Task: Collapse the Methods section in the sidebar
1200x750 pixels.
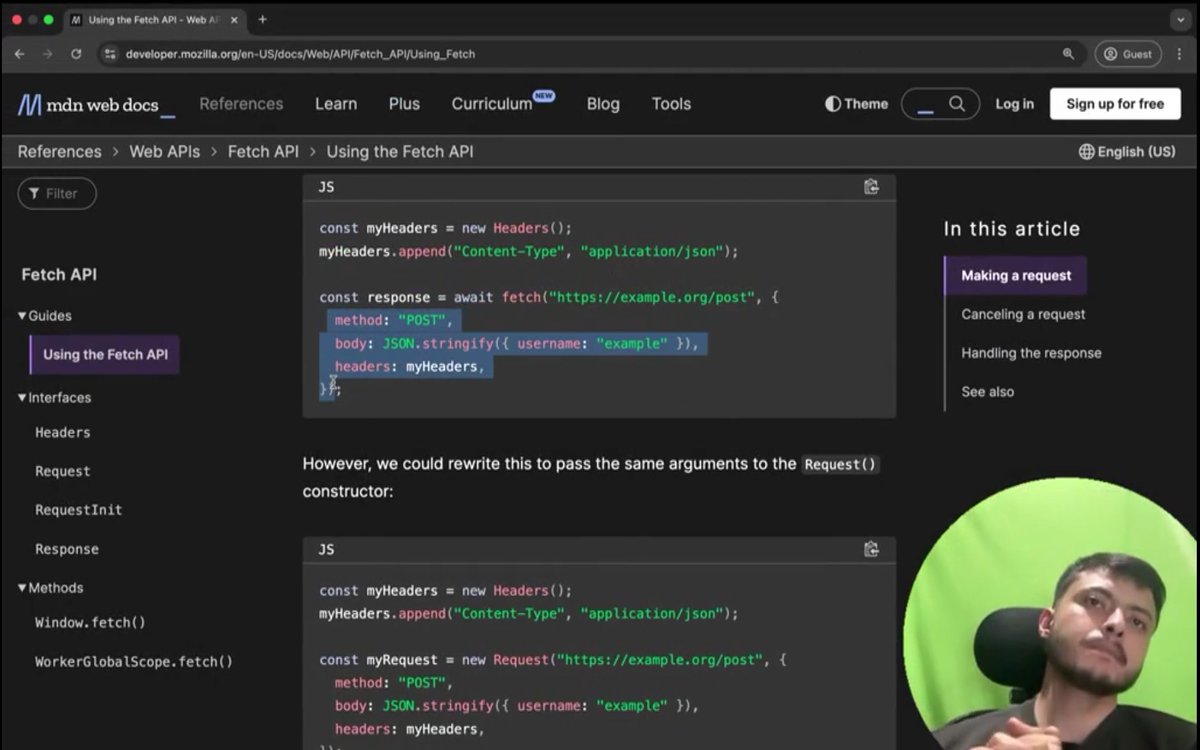Action: [51, 588]
